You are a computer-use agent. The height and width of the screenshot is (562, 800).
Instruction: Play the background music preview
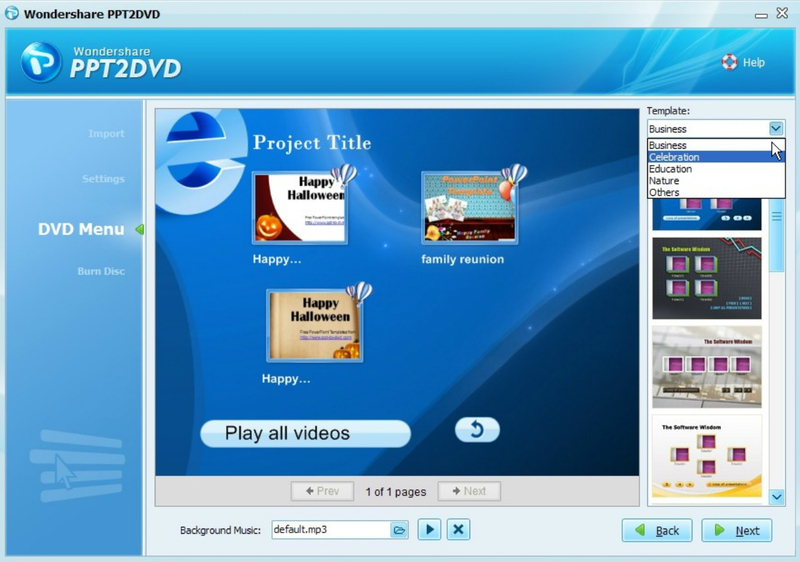[429, 529]
